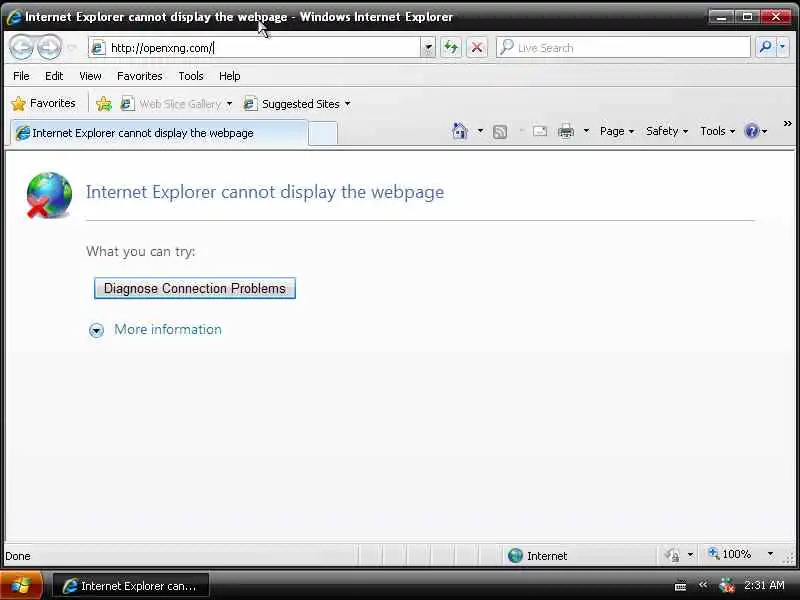Viewport: 800px width, 600px height.
Task: Open the search provider dropdown arrow
Action: point(782,47)
